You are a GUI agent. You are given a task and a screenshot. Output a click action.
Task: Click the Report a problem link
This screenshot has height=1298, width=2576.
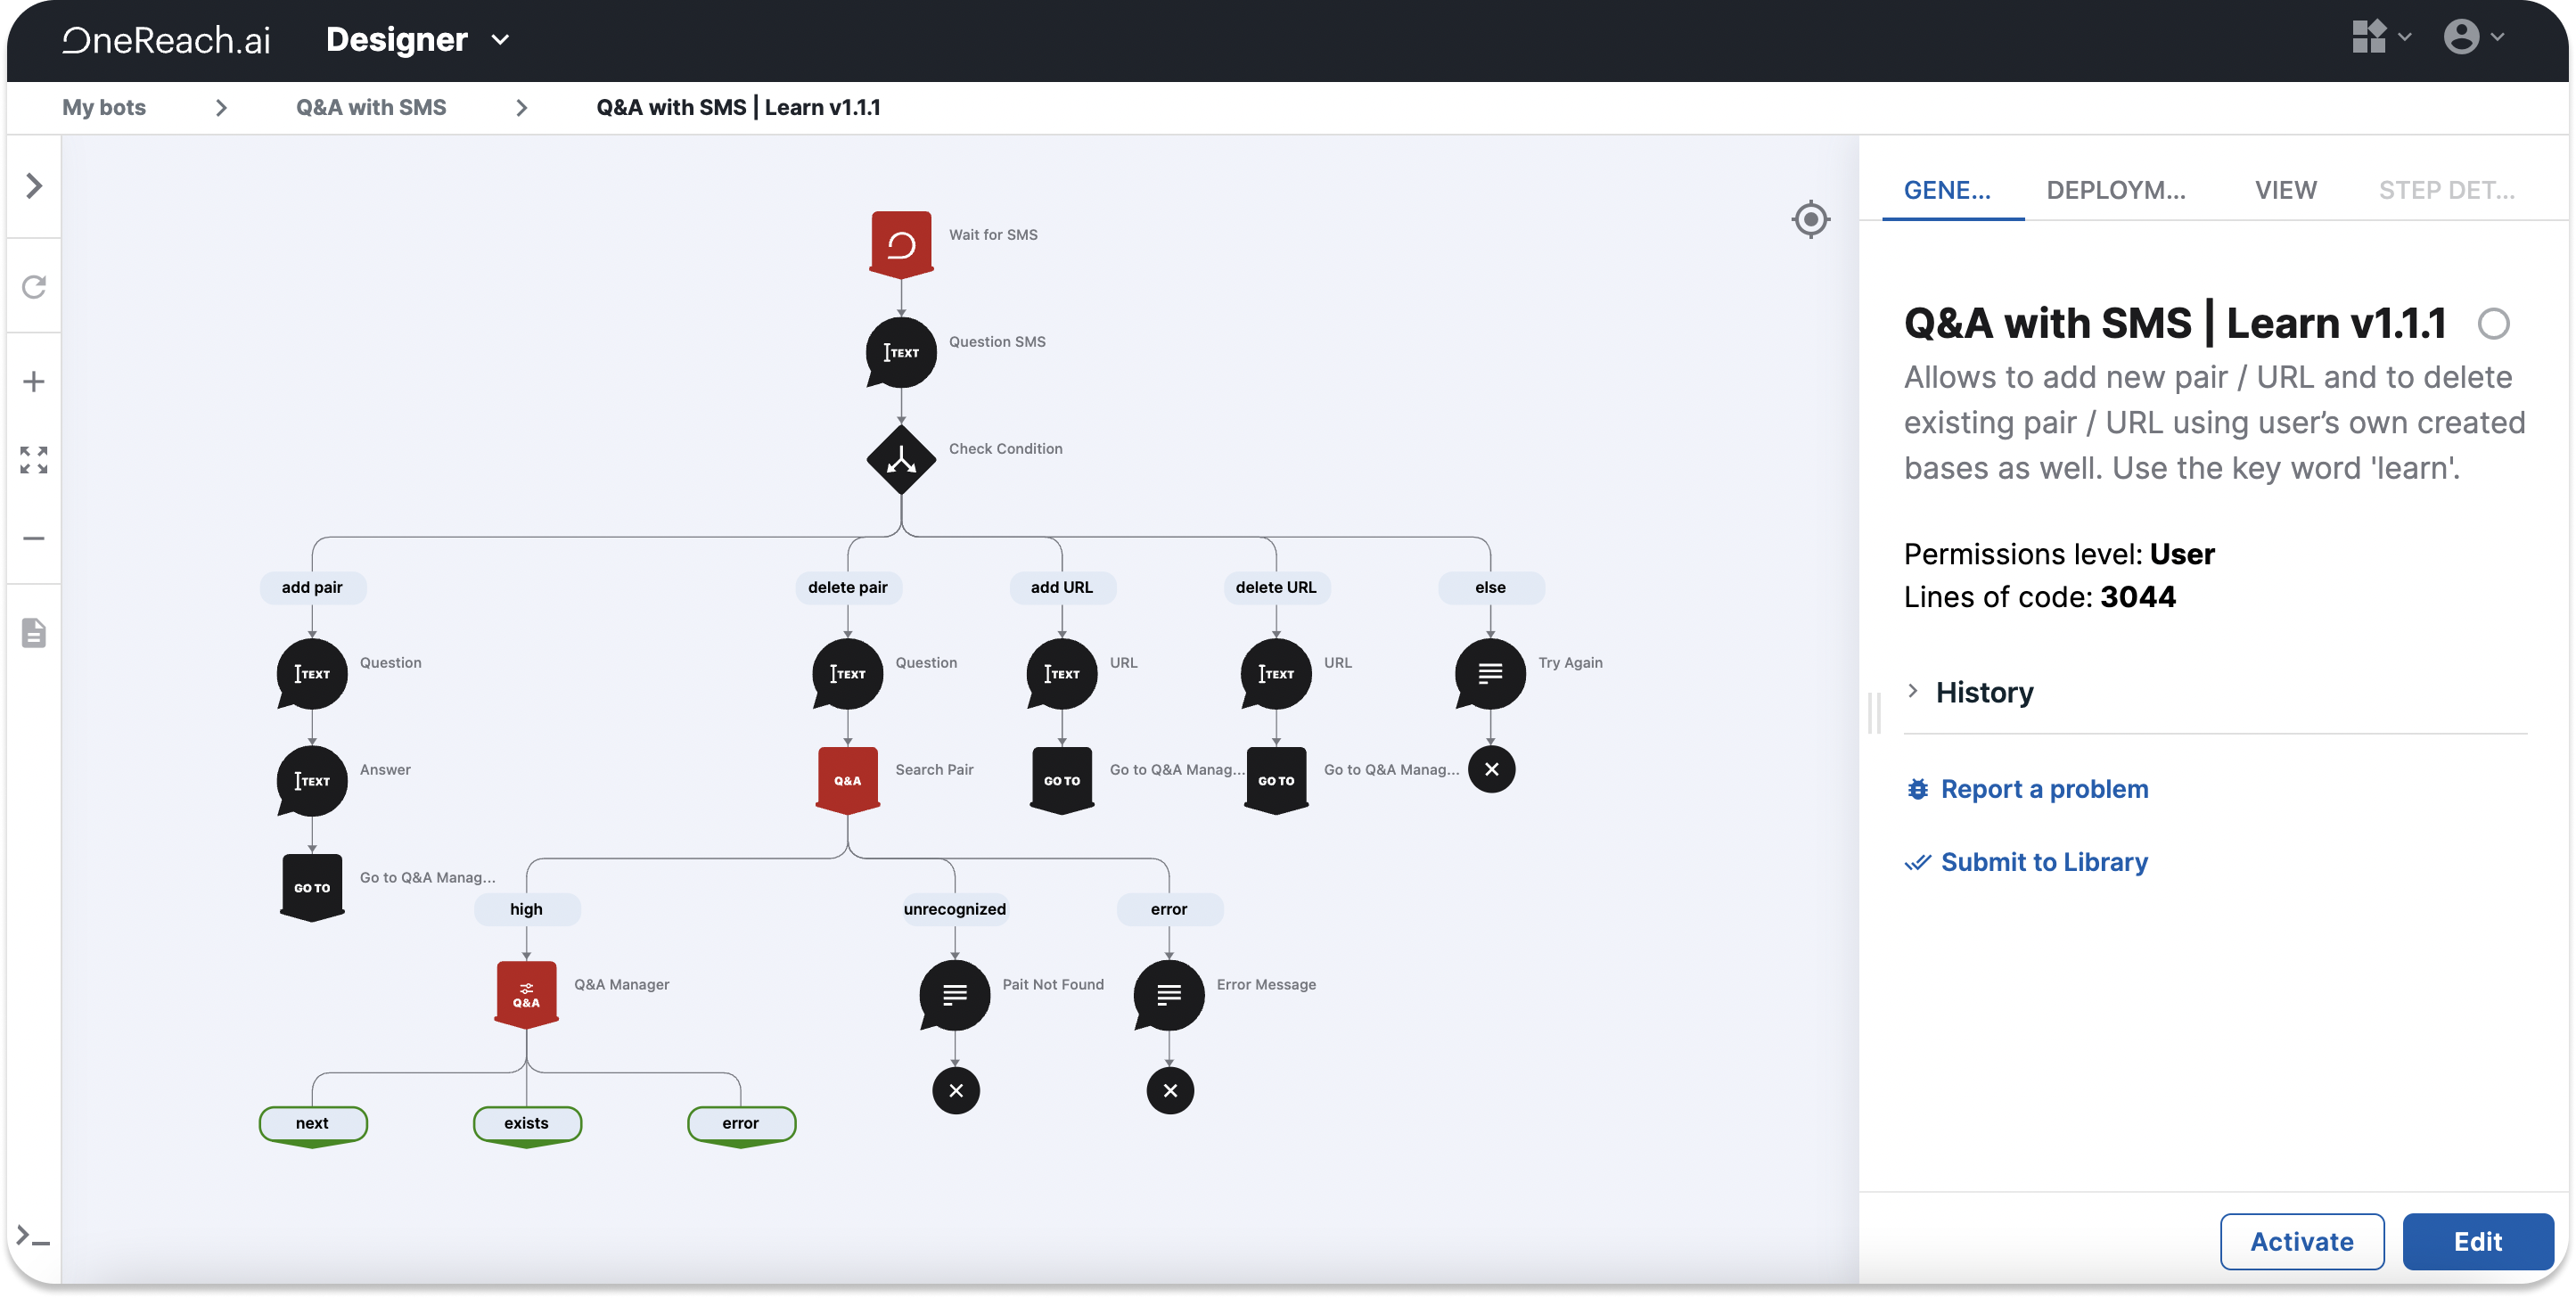click(2043, 789)
